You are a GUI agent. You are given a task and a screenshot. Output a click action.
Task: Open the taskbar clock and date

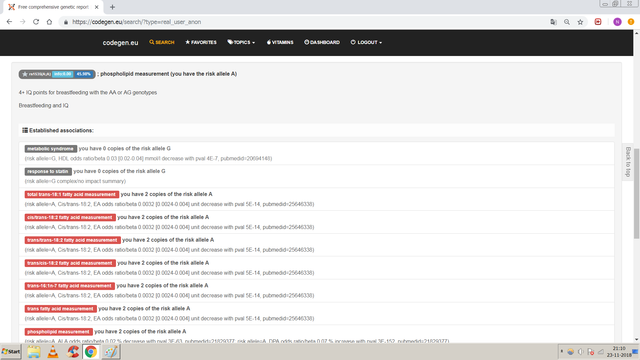[619, 351]
